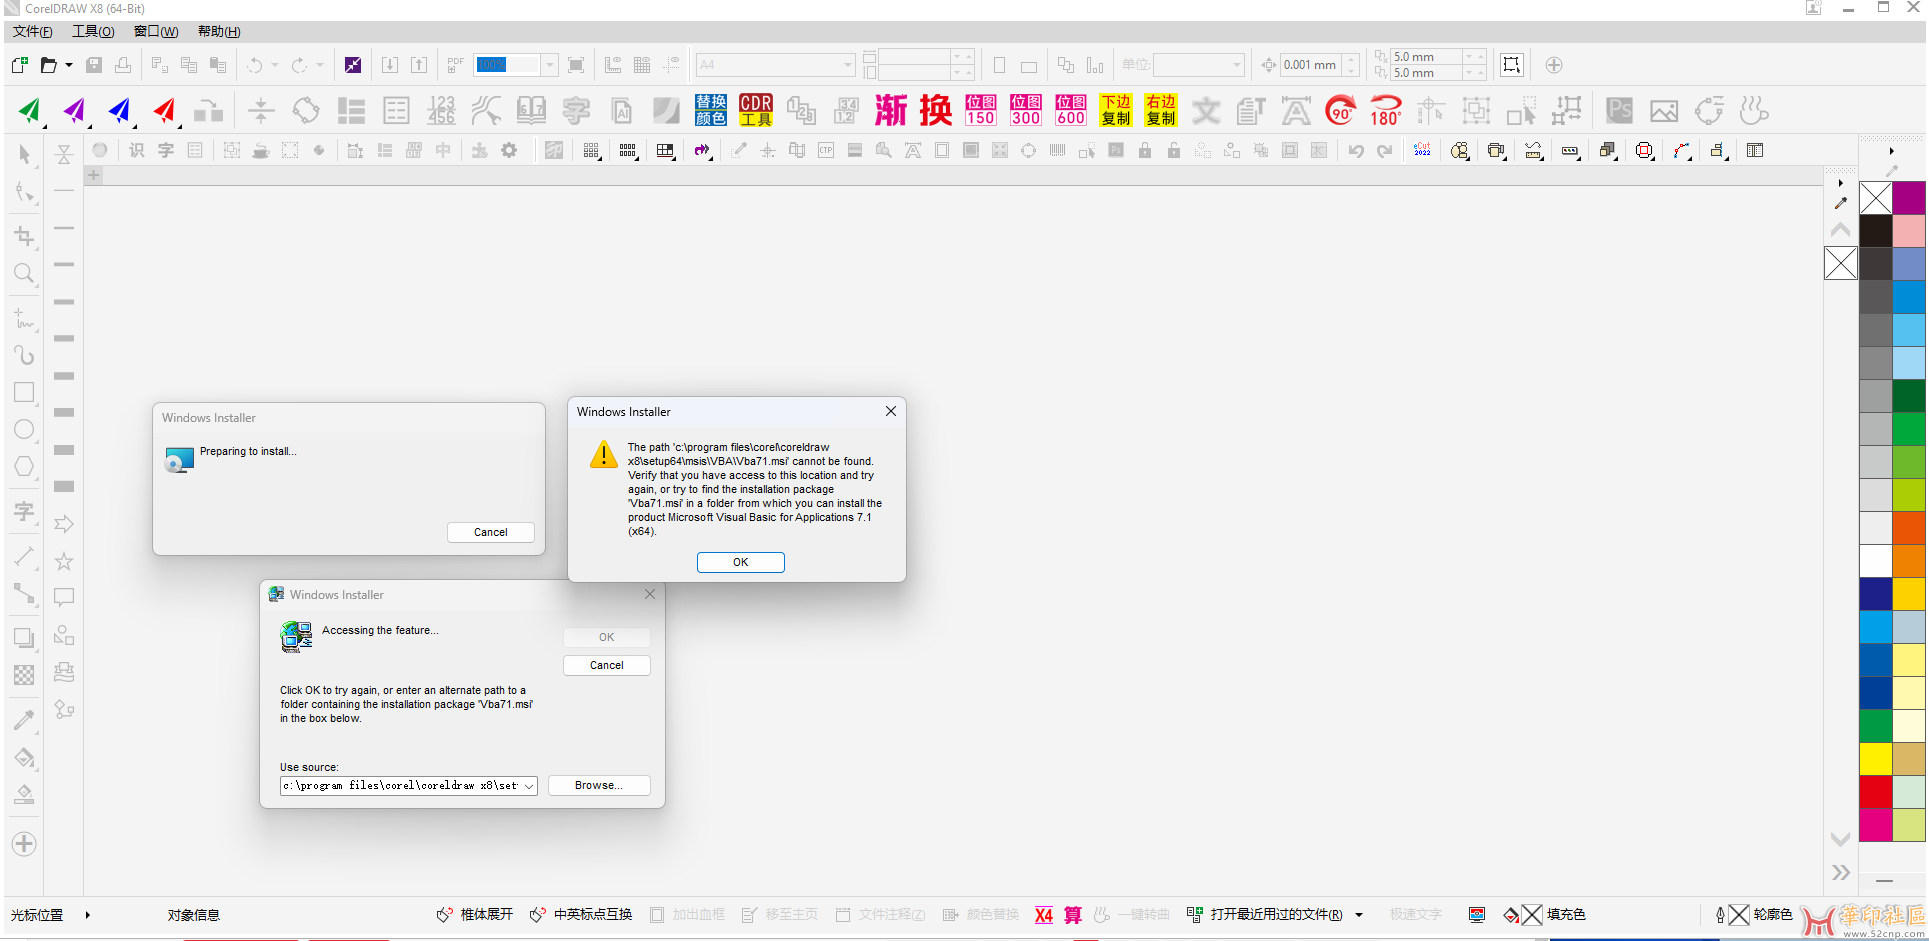Click the 位图 600 bitmap icon
1929x941 pixels.
(x=1071, y=110)
